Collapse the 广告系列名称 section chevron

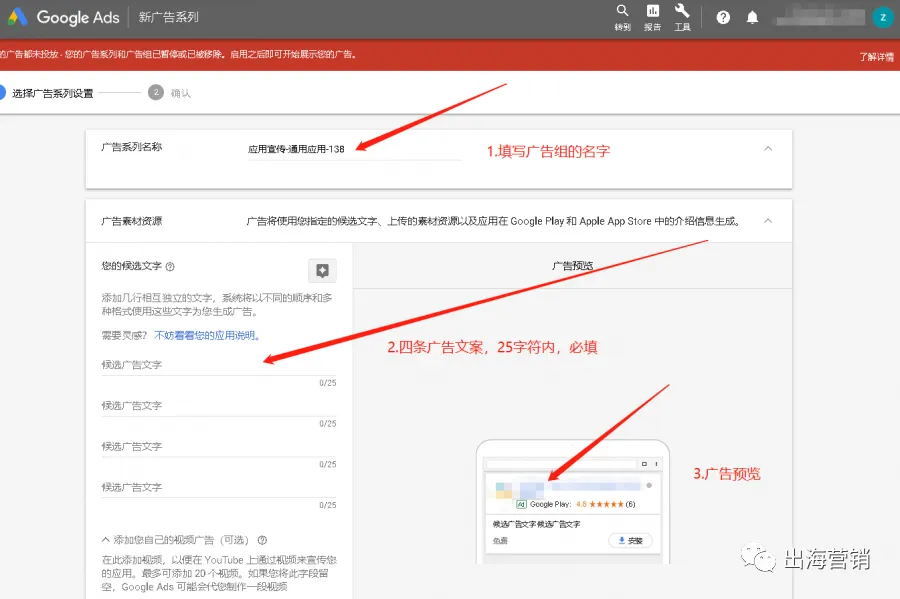[768, 149]
